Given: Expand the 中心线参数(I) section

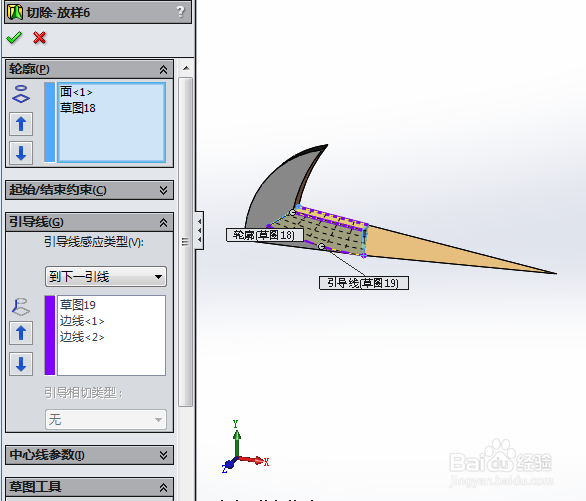Looking at the screenshot, I should tap(163, 455).
